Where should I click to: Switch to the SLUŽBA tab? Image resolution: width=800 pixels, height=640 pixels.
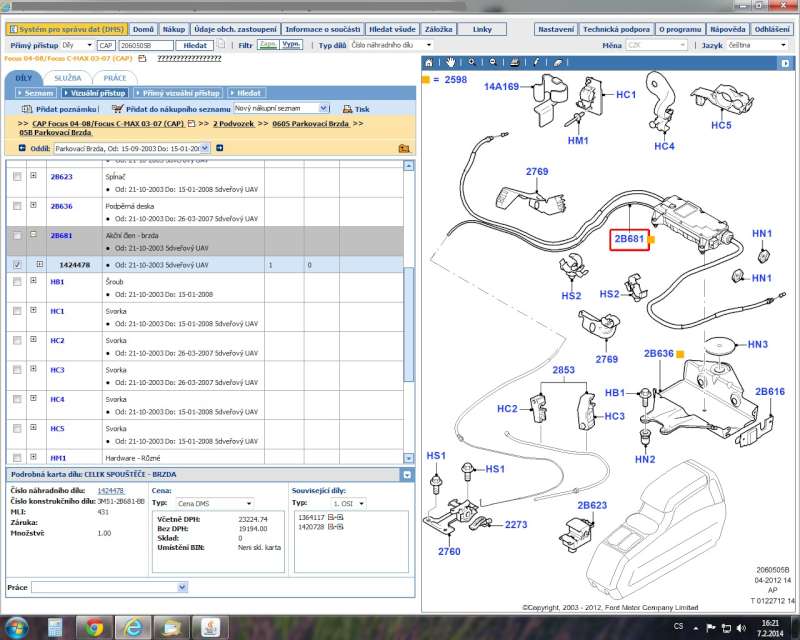[x=68, y=77]
